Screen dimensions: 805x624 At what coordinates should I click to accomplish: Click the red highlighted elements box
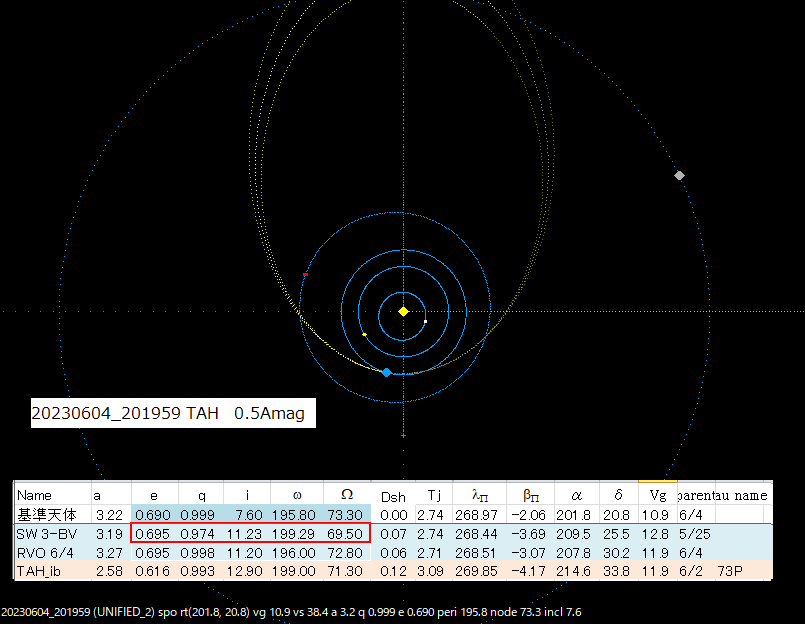251,533
